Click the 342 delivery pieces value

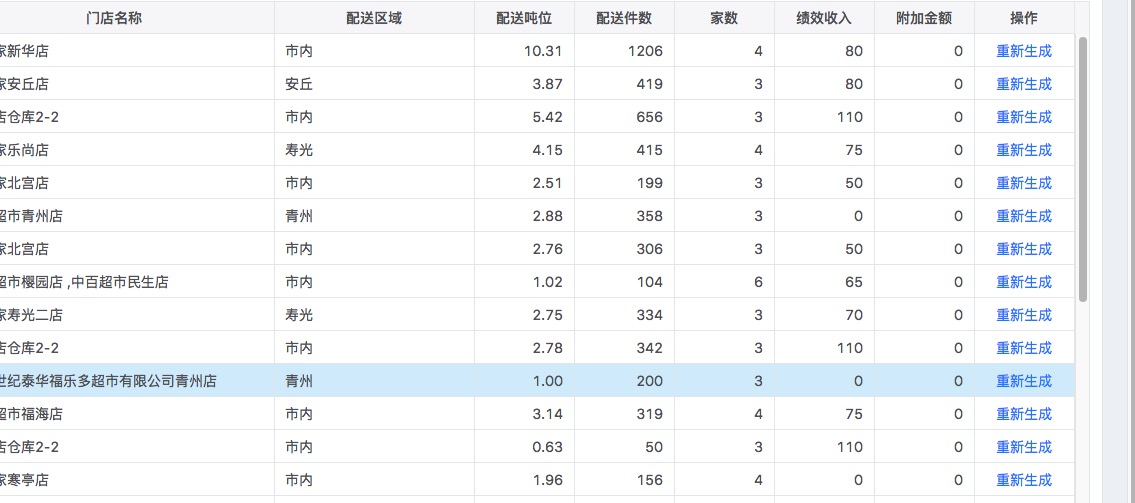pyautogui.click(x=649, y=348)
